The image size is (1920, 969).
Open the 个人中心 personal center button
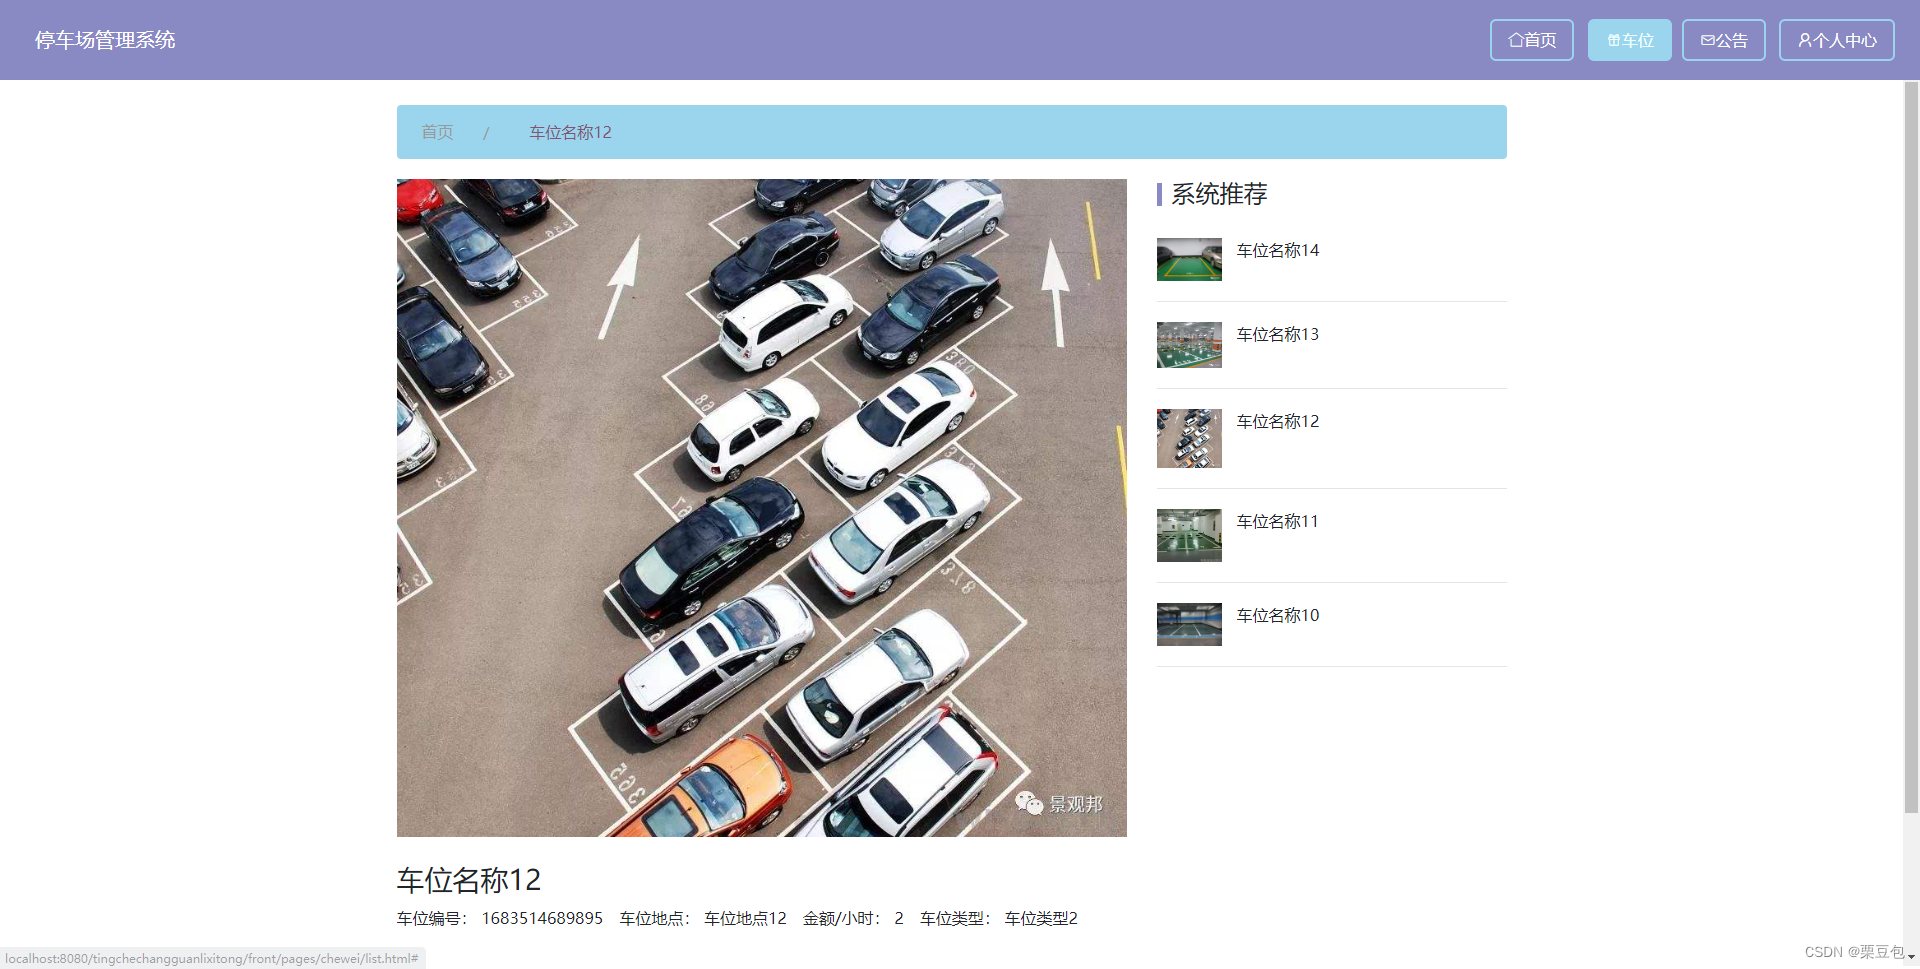[1836, 40]
